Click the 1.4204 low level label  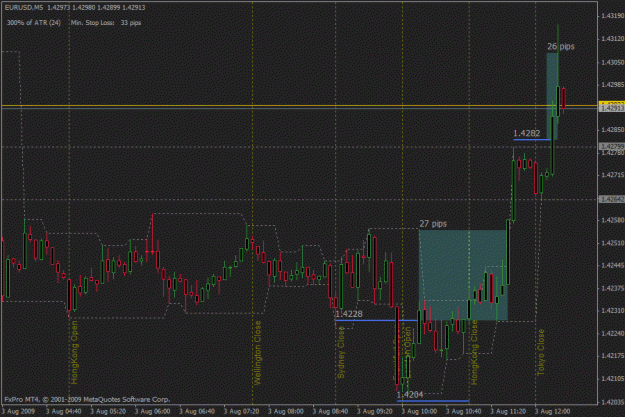(x=410, y=395)
